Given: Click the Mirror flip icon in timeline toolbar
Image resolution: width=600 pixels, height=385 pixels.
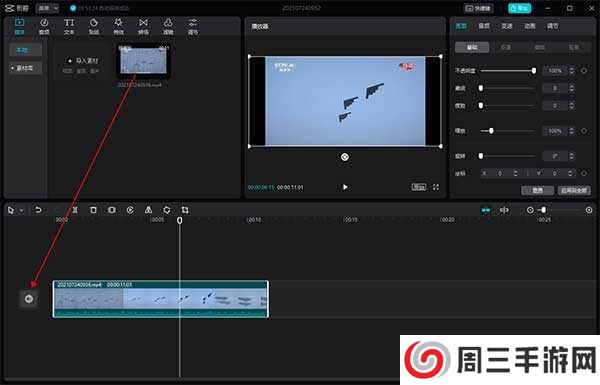Looking at the screenshot, I should click(x=148, y=210).
